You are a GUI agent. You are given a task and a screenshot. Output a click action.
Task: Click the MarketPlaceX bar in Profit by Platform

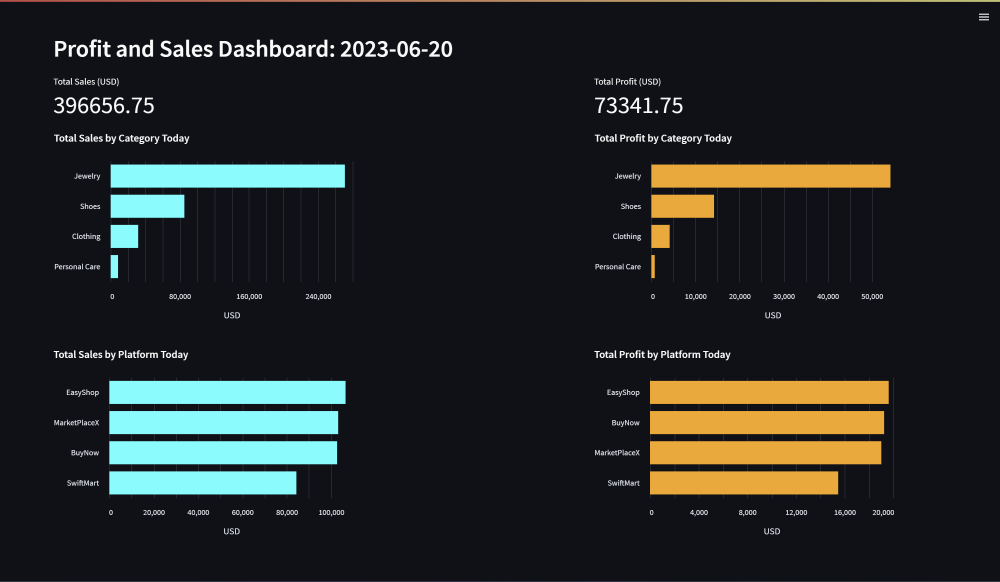765,453
